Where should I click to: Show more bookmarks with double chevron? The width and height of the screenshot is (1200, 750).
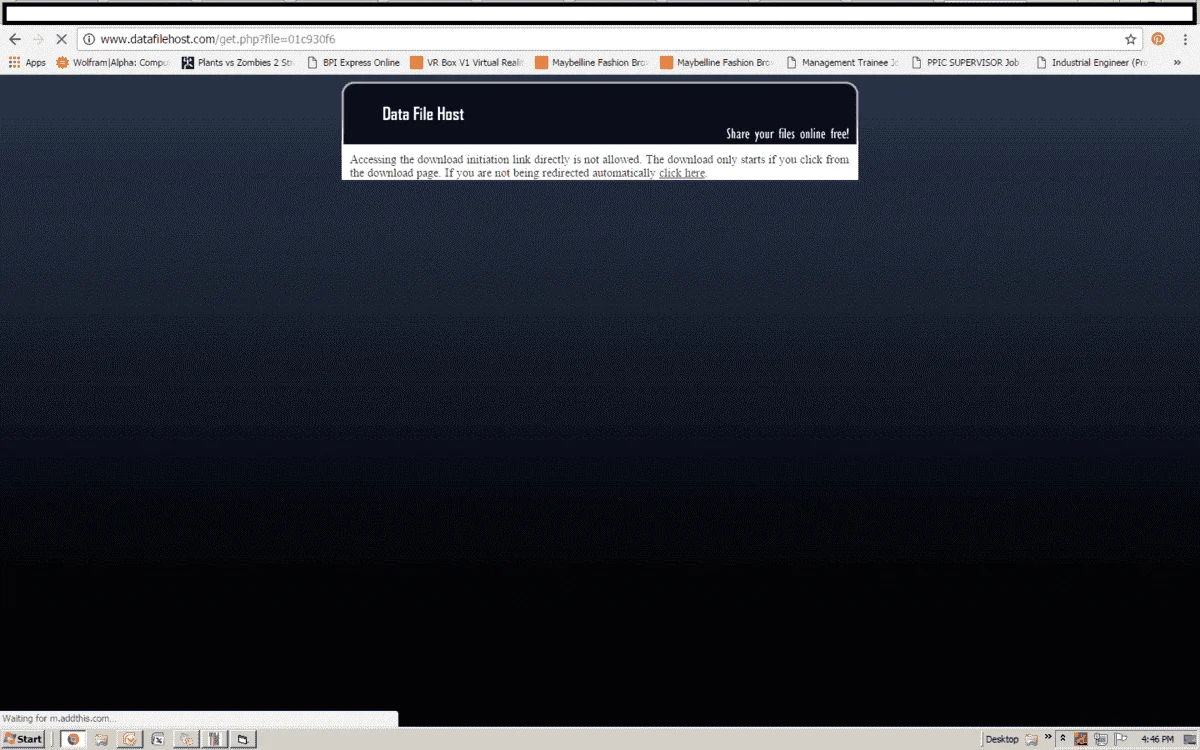point(1176,62)
